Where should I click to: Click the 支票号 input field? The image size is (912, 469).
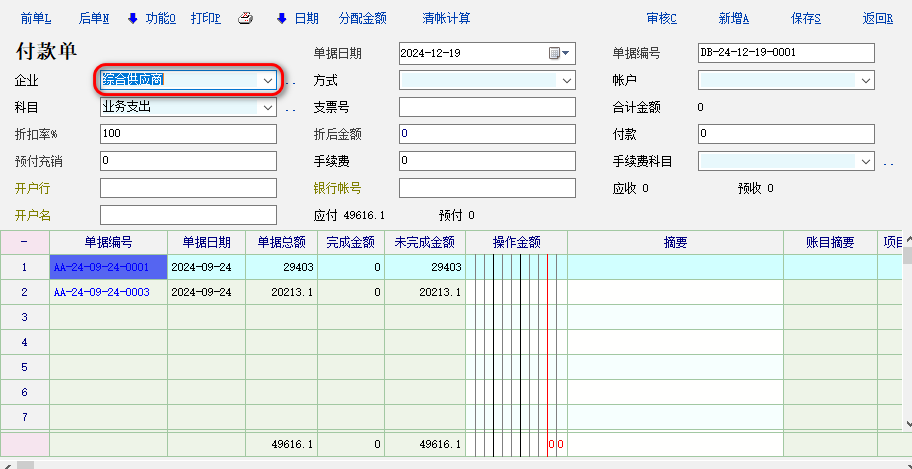pyautogui.click(x=487, y=107)
